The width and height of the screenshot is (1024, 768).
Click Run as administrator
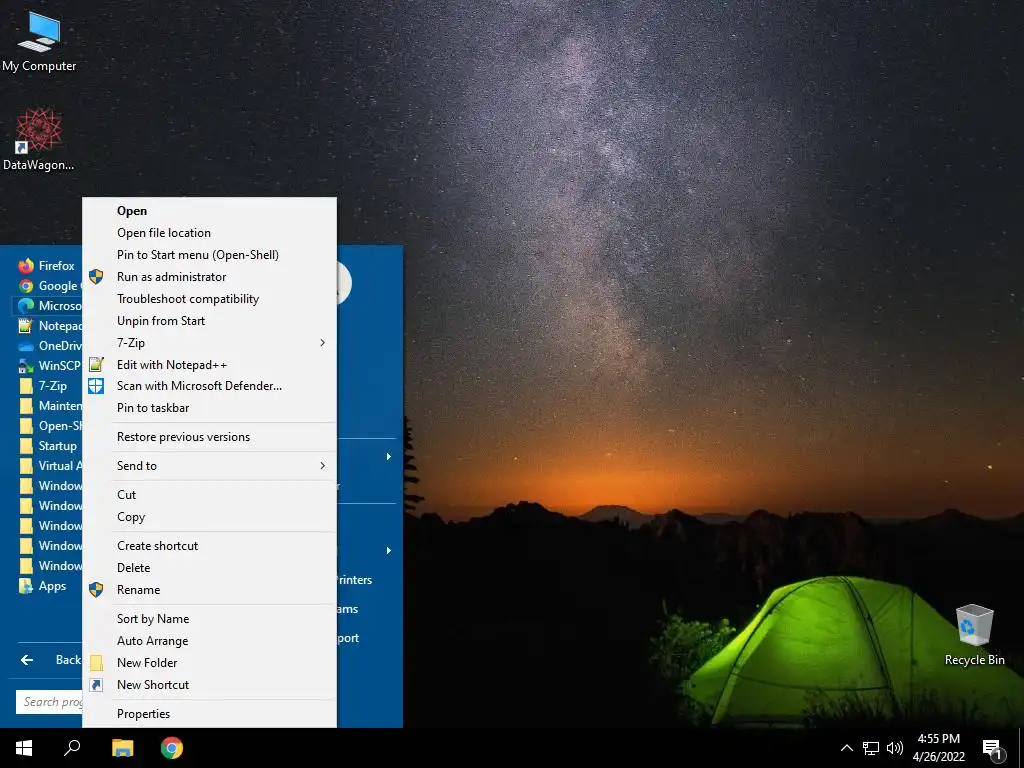click(x=210, y=277)
